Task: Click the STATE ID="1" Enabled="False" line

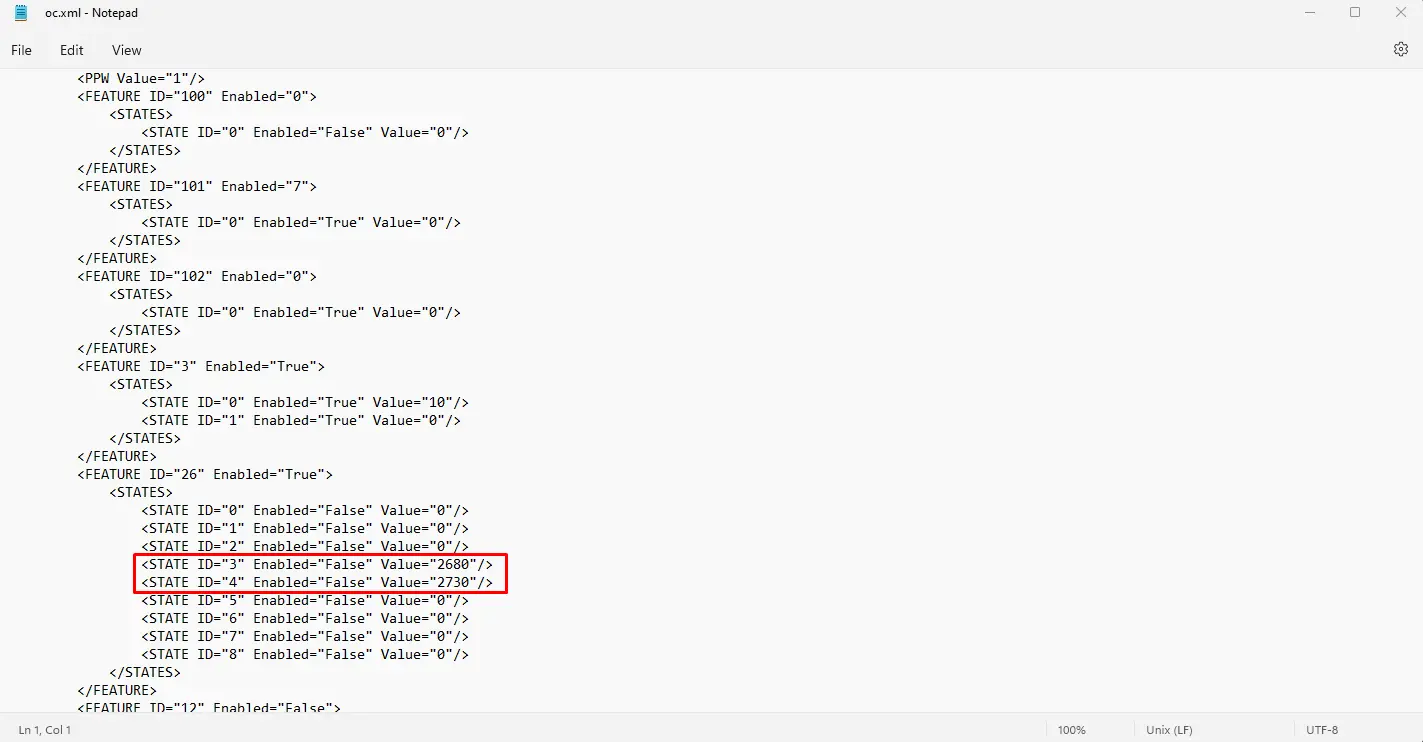Action: [305, 528]
